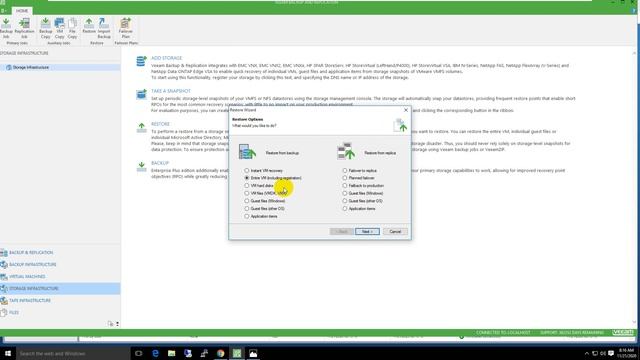
Task: Open the Photos app from the taskbar
Action: [x=253, y=353]
